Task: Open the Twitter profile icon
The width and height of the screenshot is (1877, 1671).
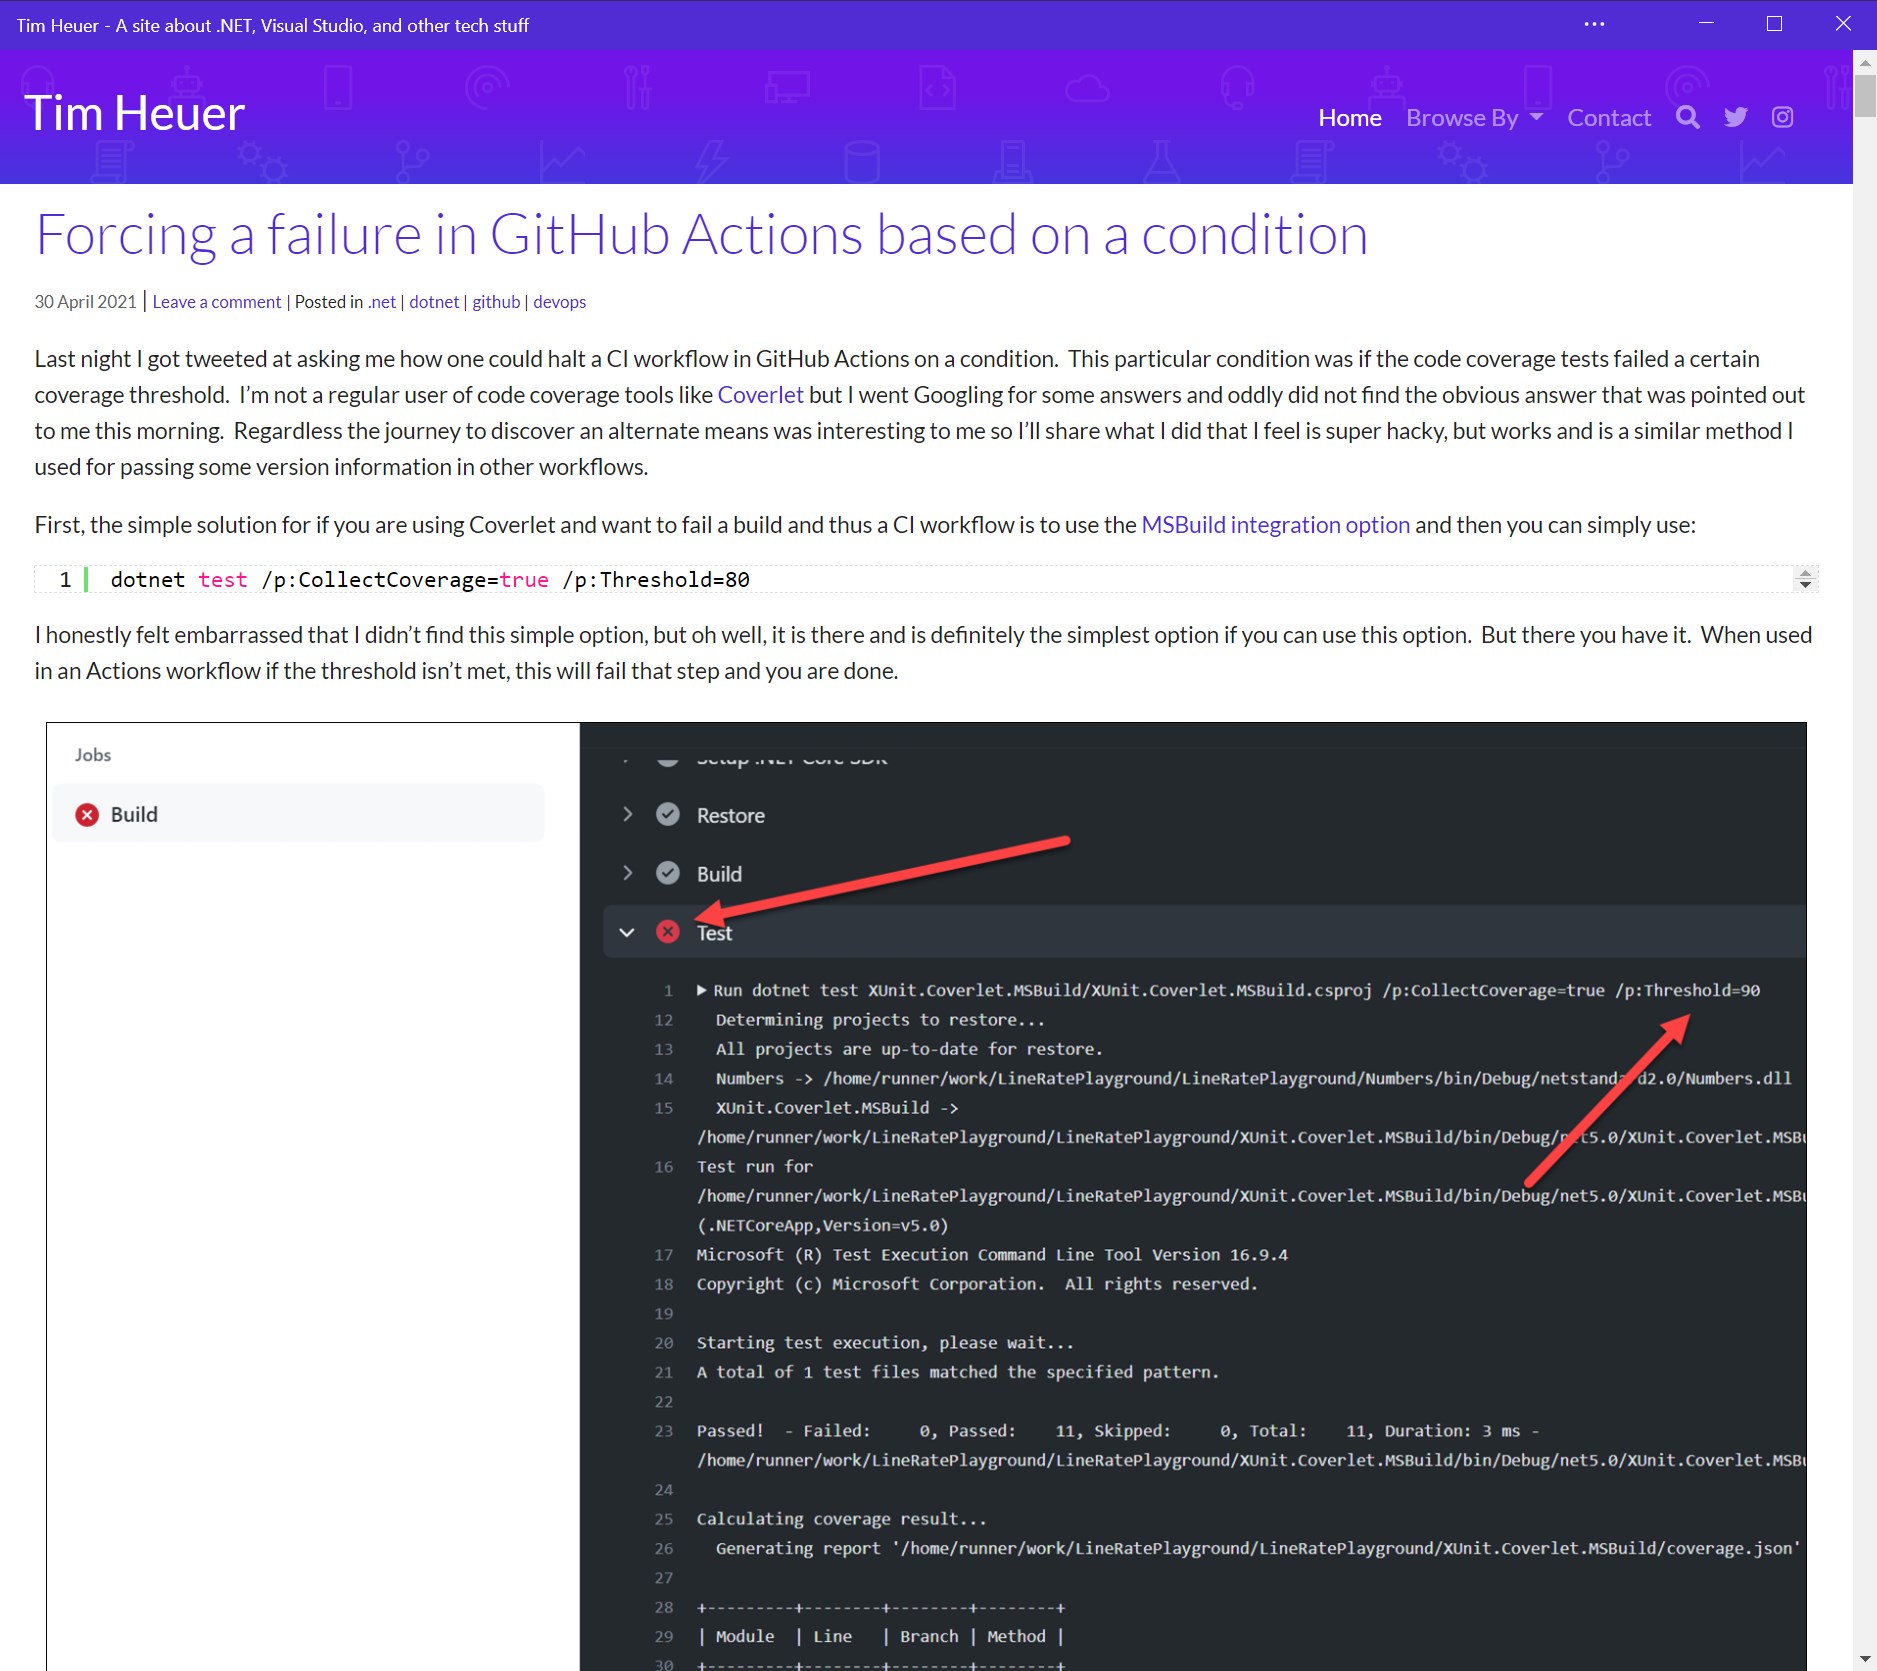Action: tap(1736, 117)
